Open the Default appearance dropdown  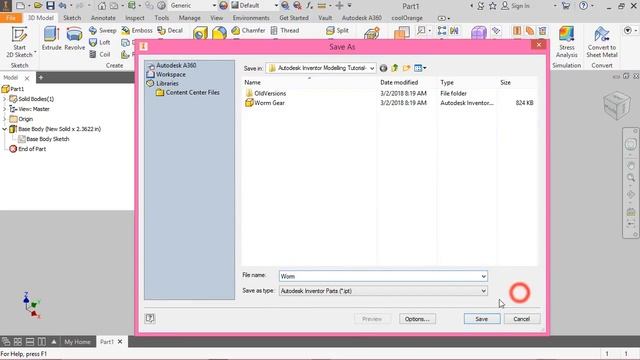coord(276,6)
